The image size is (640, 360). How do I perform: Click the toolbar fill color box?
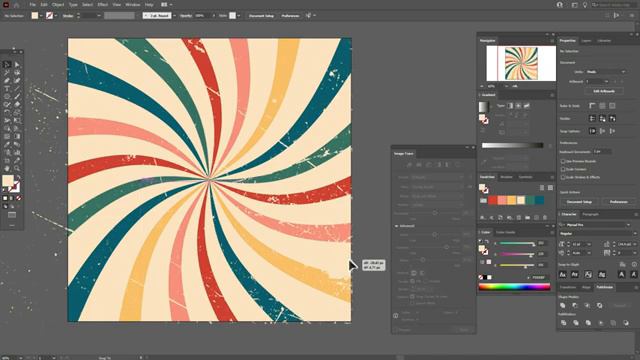7,181
